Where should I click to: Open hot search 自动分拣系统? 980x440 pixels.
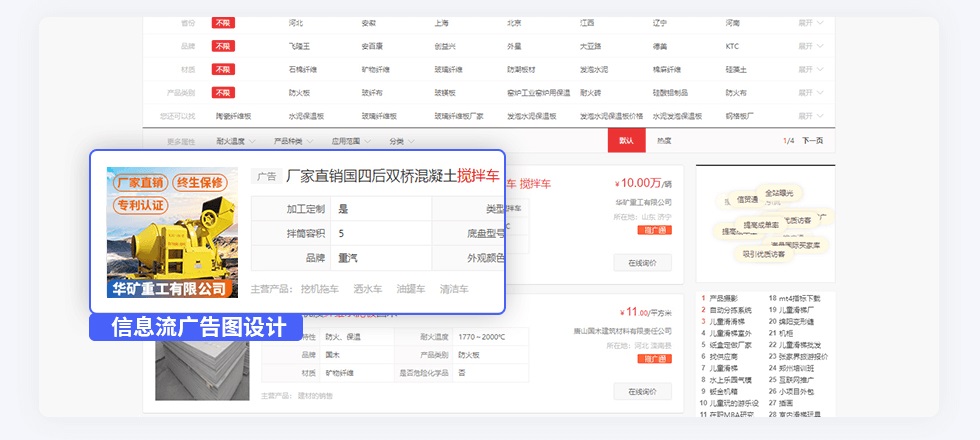pyautogui.click(x=731, y=310)
